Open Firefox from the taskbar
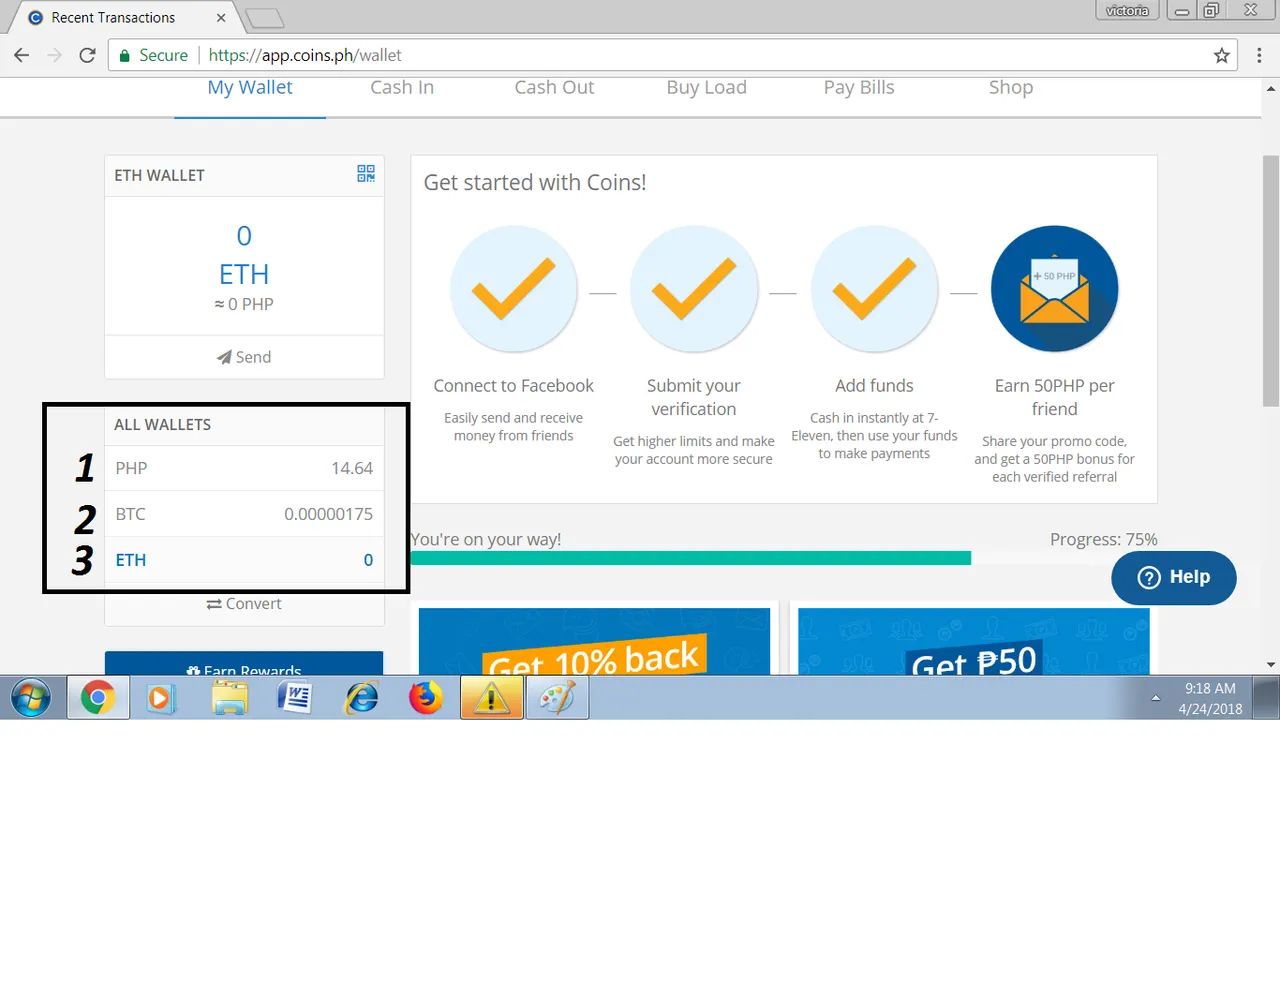This screenshot has width=1280, height=997. pos(426,698)
